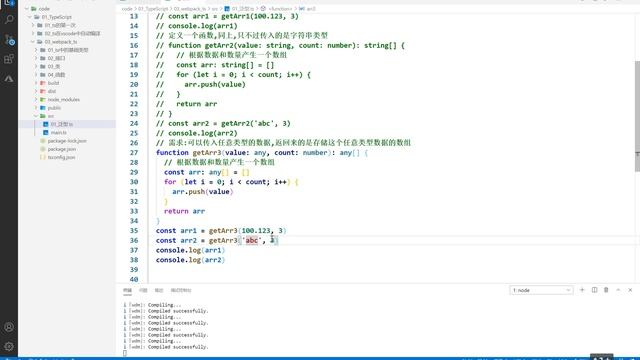
Task: Click last 'Compiled successfully.' terminal line
Action: tap(178, 347)
